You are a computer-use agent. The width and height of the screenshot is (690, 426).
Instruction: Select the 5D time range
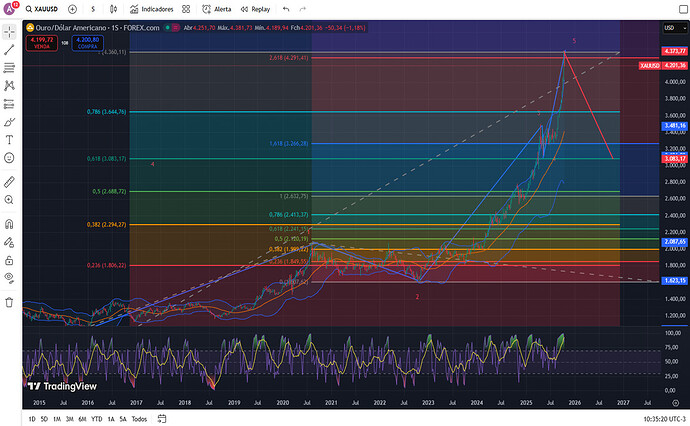pyautogui.click(x=44, y=419)
